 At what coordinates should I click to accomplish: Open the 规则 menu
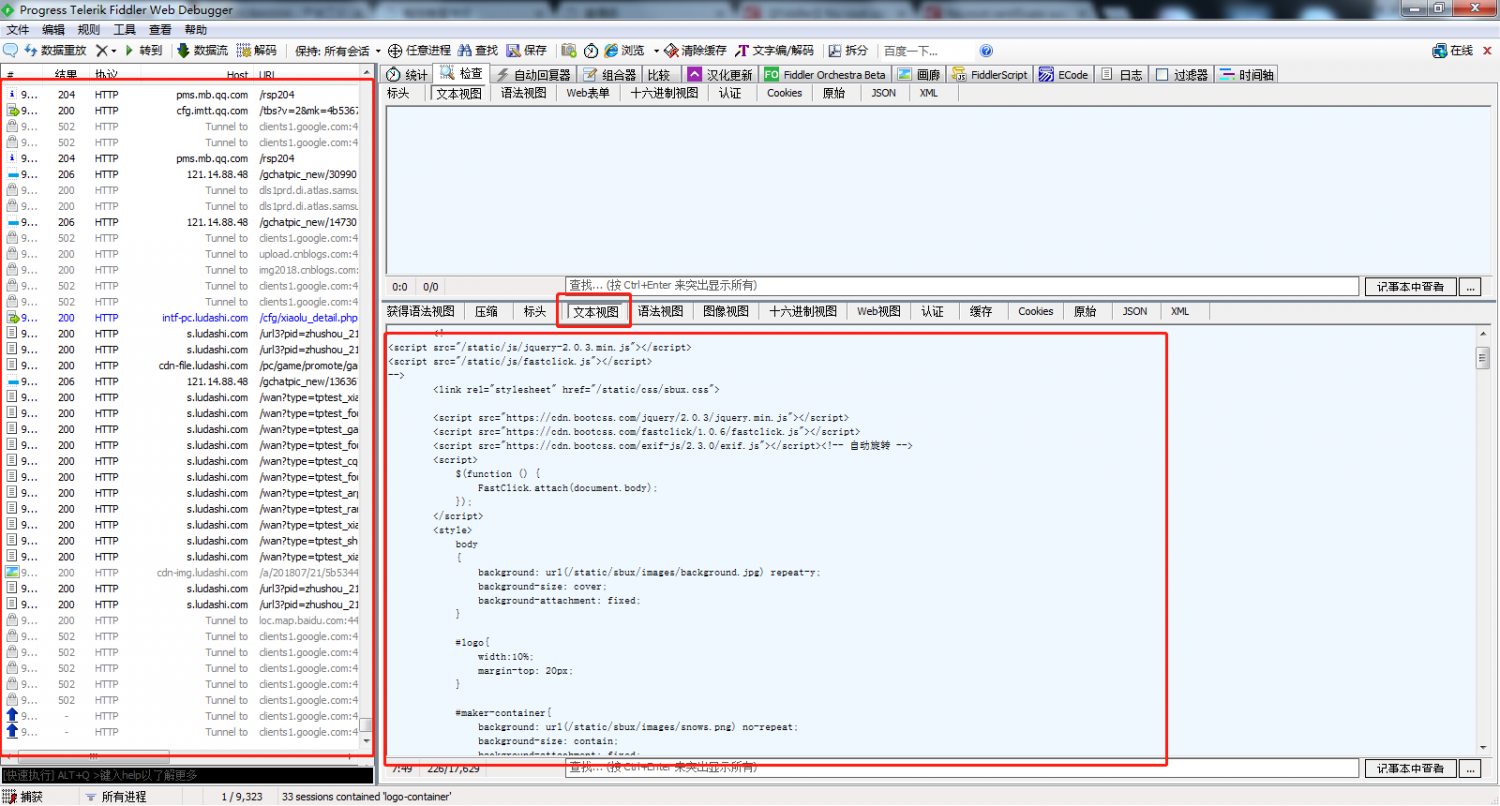point(89,30)
